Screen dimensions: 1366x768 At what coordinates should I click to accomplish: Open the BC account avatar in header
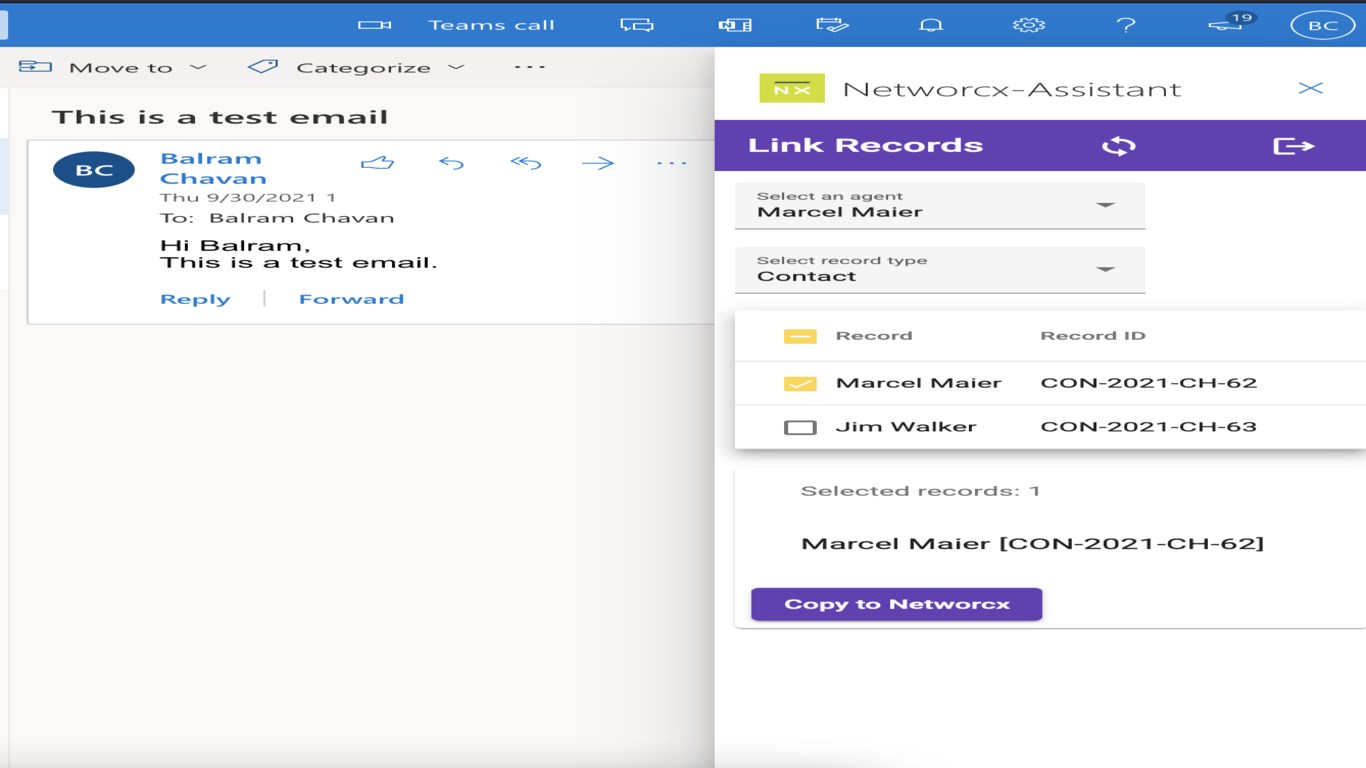coord(1323,25)
